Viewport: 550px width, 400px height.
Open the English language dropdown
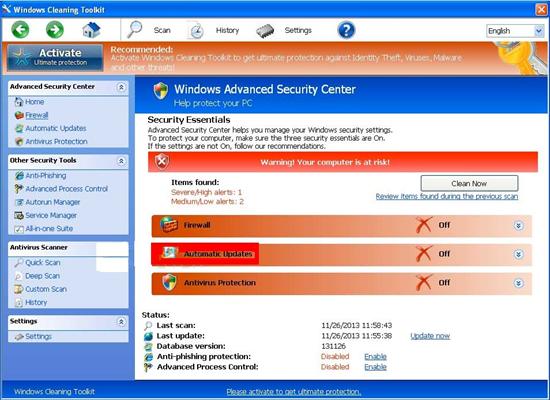(515, 31)
